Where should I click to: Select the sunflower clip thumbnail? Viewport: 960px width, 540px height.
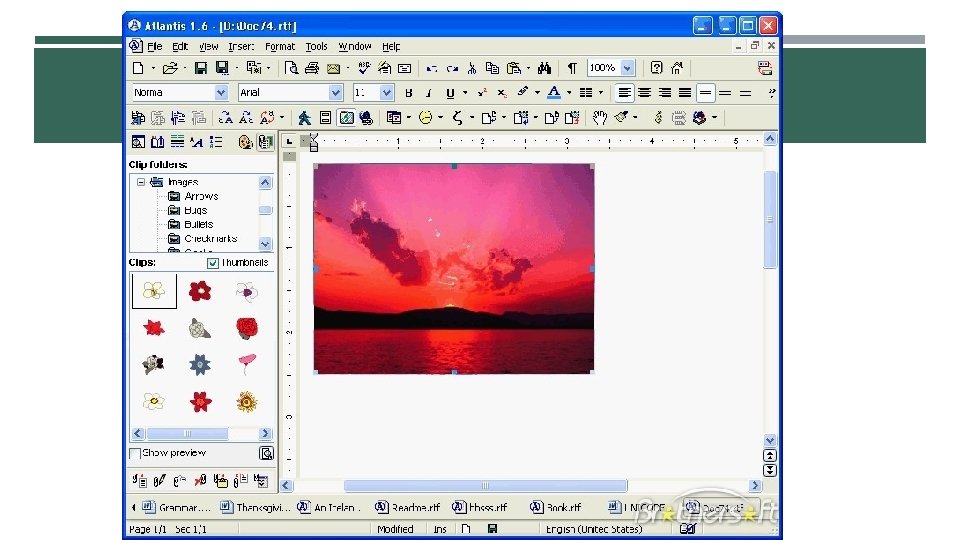(x=247, y=402)
